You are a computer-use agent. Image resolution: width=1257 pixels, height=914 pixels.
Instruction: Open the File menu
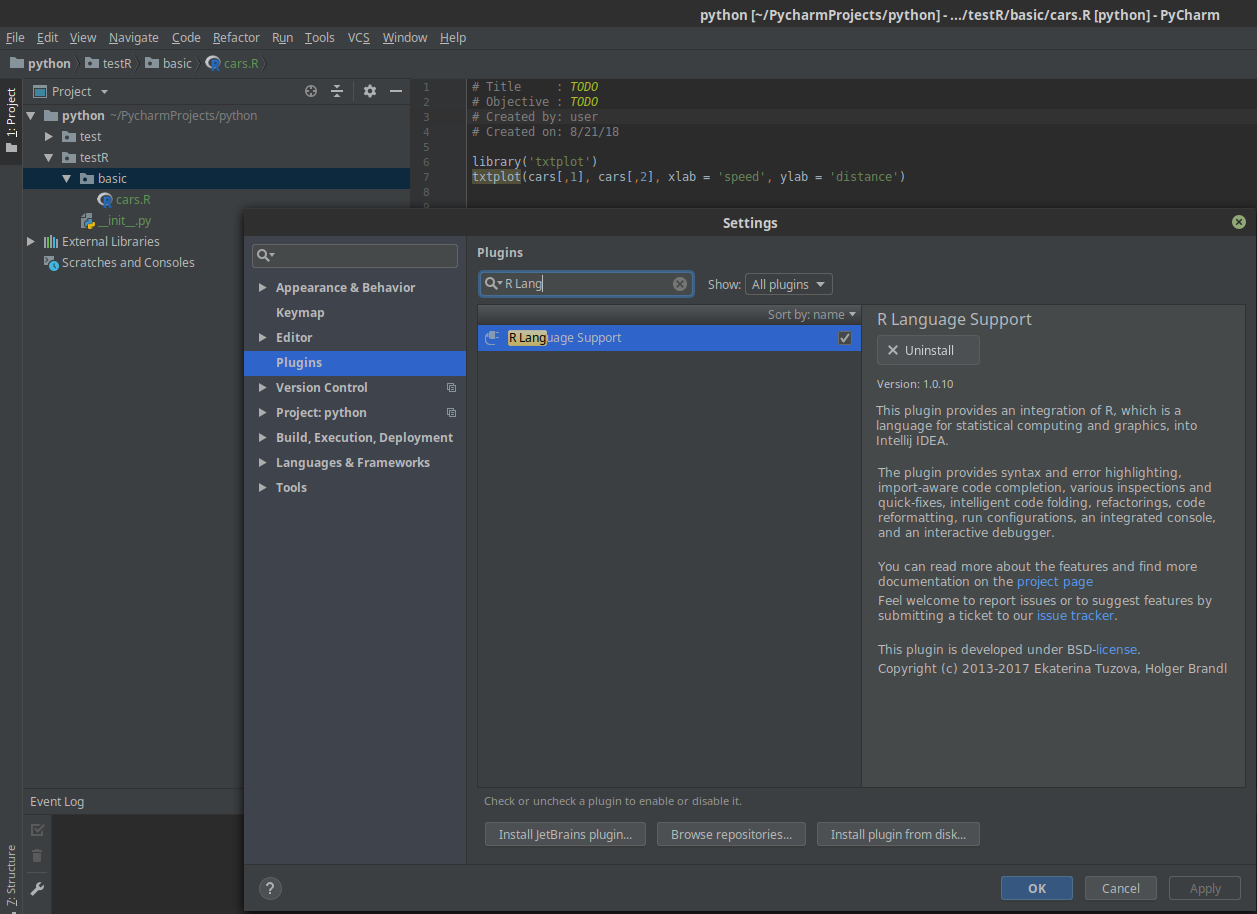pos(15,37)
